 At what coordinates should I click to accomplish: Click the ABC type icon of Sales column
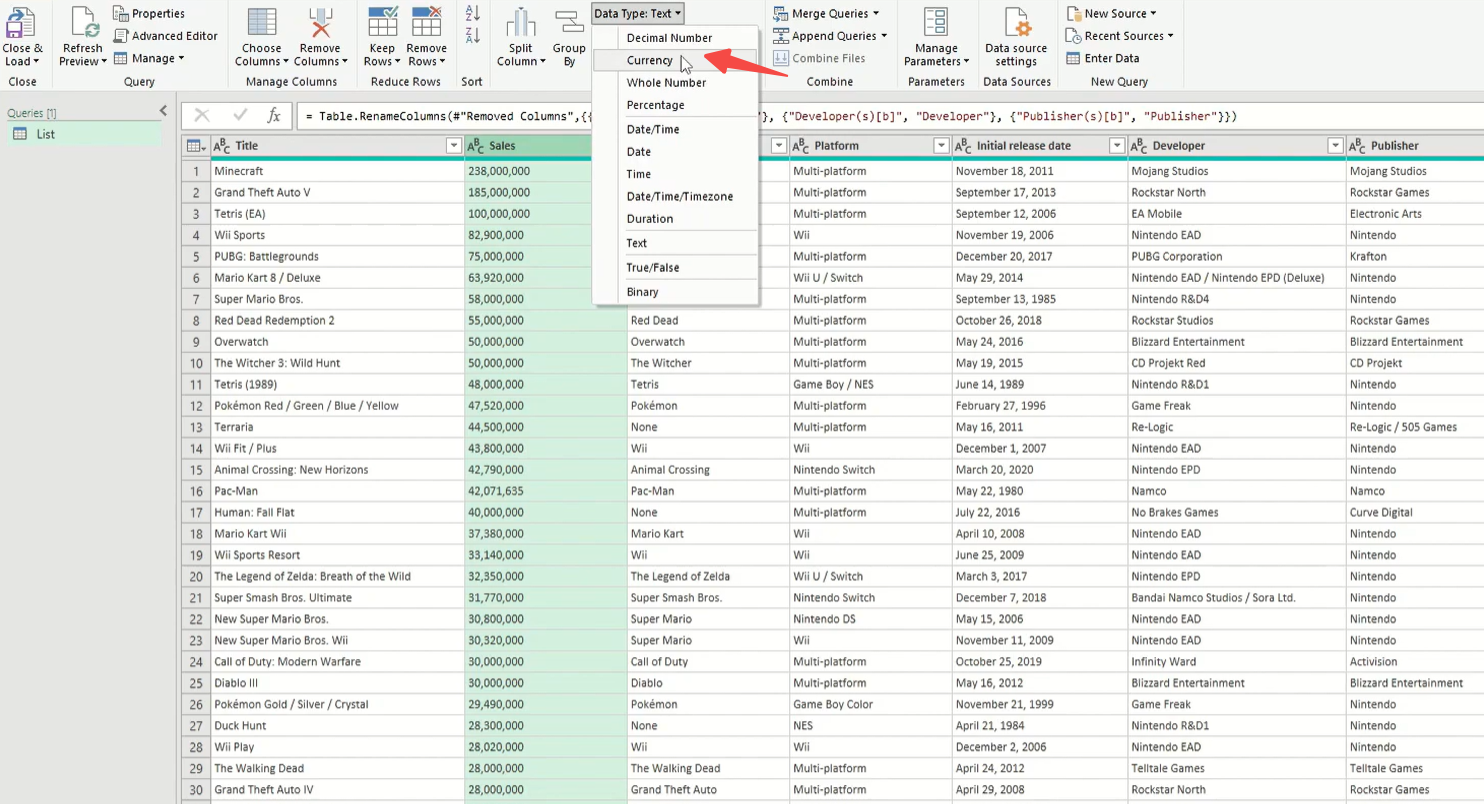click(x=476, y=146)
